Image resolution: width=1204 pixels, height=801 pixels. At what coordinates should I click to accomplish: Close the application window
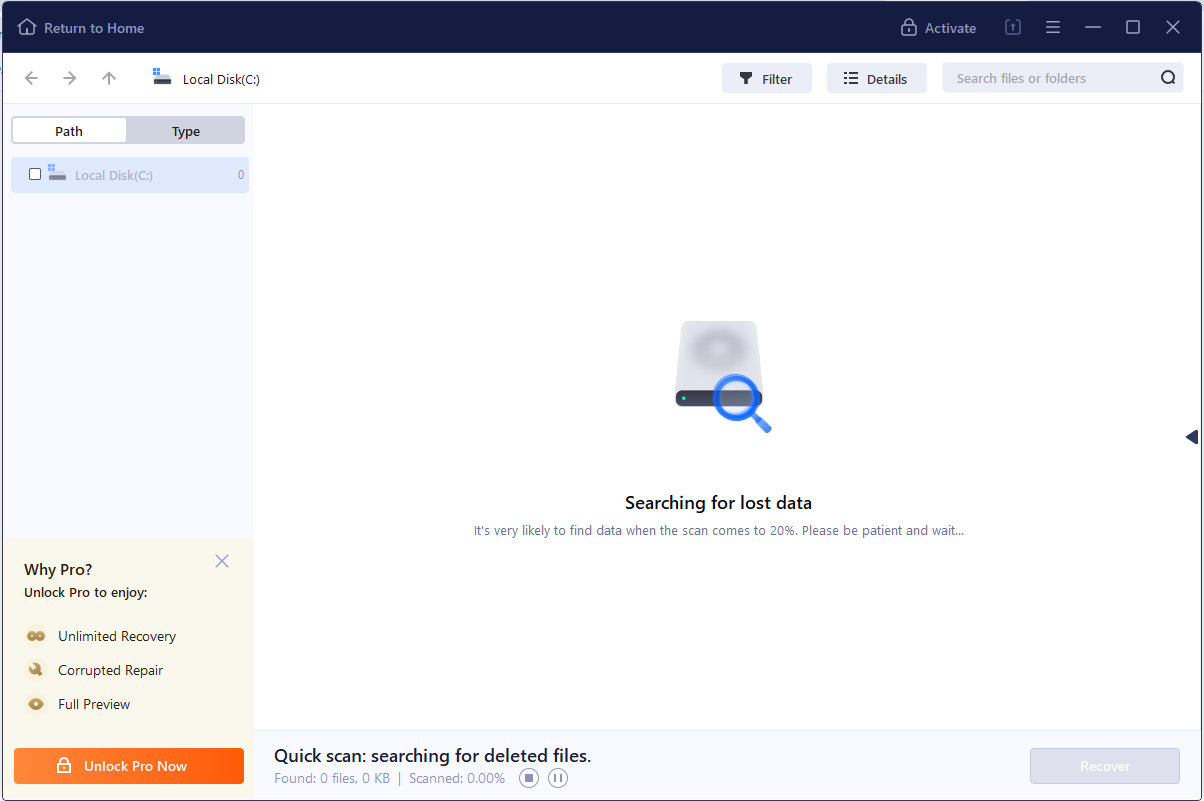[x=1173, y=28]
